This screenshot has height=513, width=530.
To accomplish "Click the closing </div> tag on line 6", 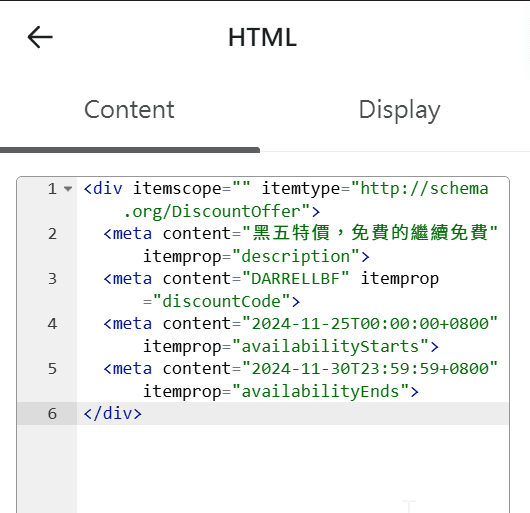I will point(113,414).
